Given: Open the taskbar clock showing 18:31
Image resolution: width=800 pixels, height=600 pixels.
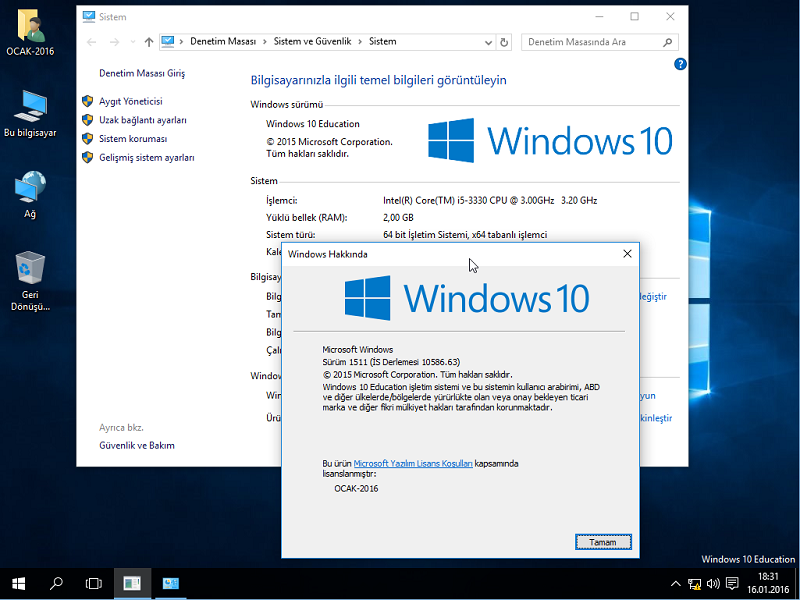Looking at the screenshot, I should [x=768, y=583].
